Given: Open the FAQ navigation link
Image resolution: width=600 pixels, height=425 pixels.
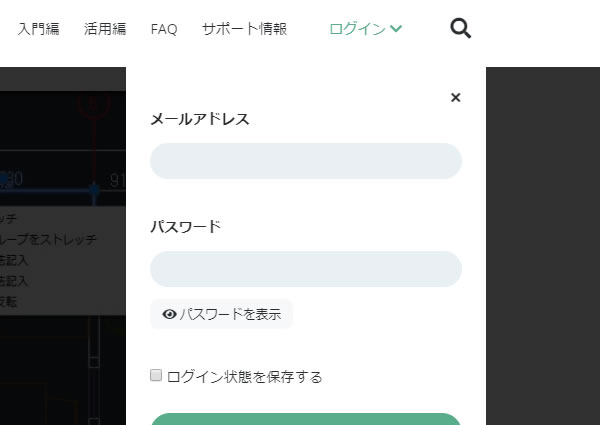Looking at the screenshot, I should coord(164,29).
